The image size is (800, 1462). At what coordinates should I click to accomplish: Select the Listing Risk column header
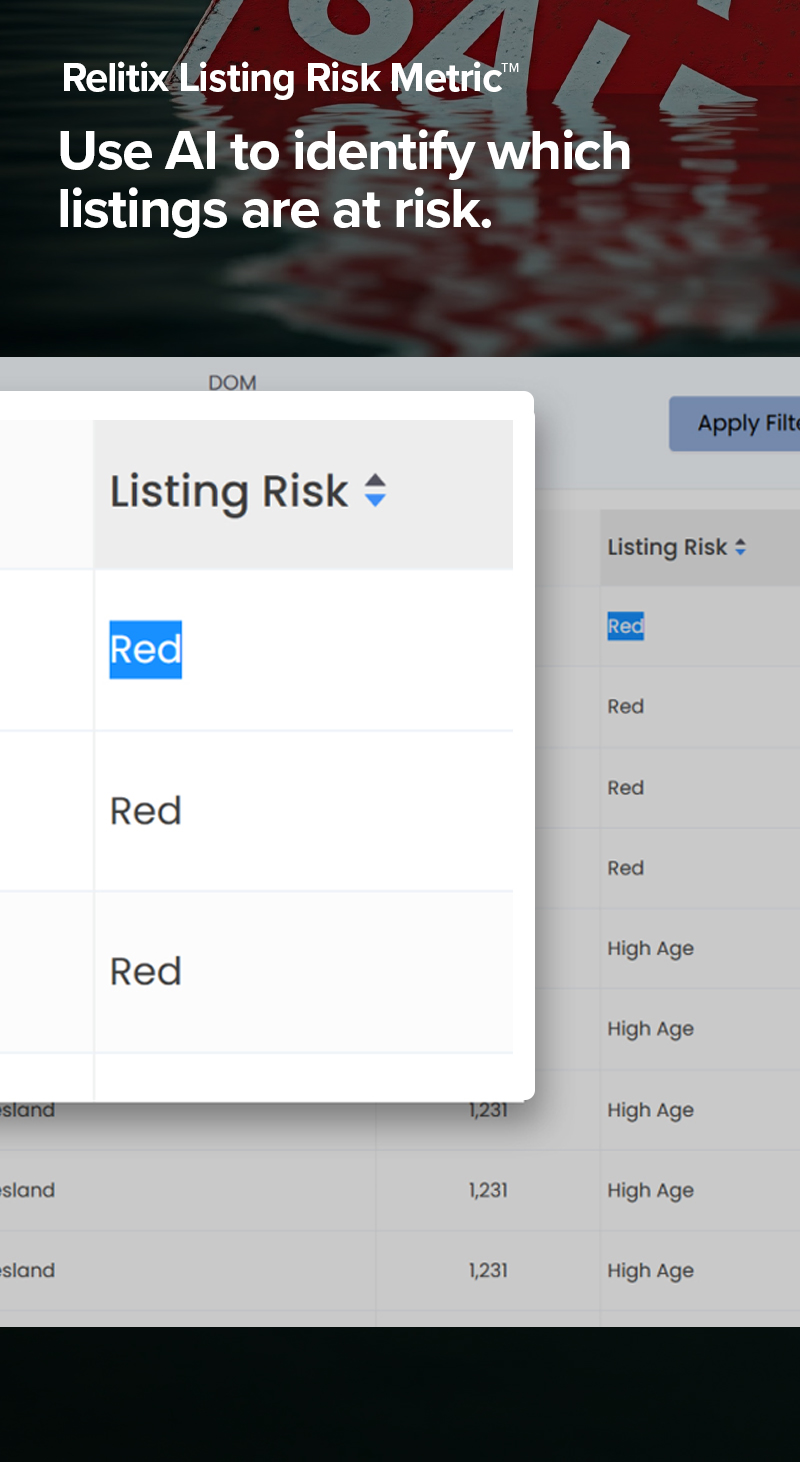[230, 491]
